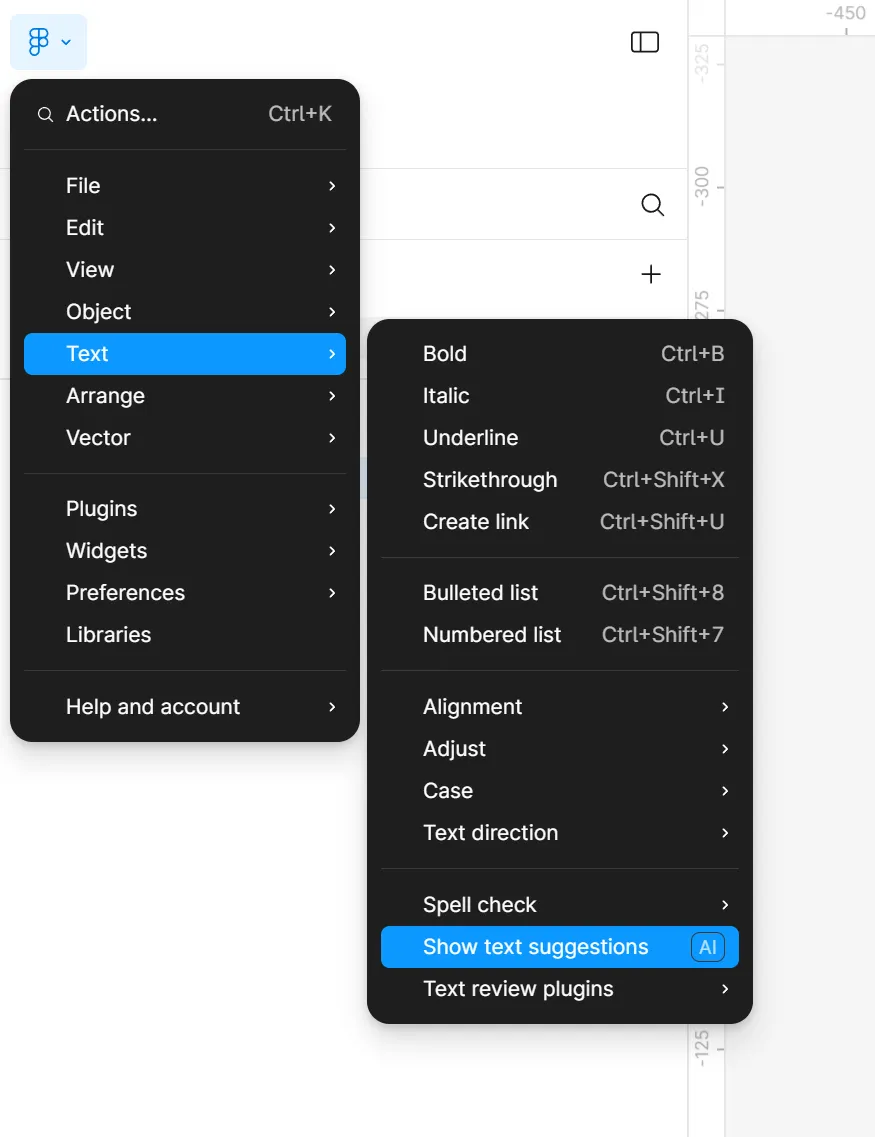Click the AI badge on text suggestions

click(x=708, y=947)
